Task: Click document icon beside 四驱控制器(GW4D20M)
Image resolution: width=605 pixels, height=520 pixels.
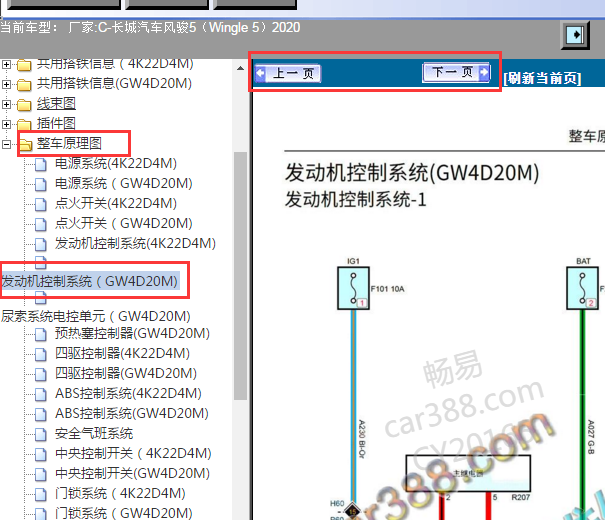Action: tap(41, 375)
